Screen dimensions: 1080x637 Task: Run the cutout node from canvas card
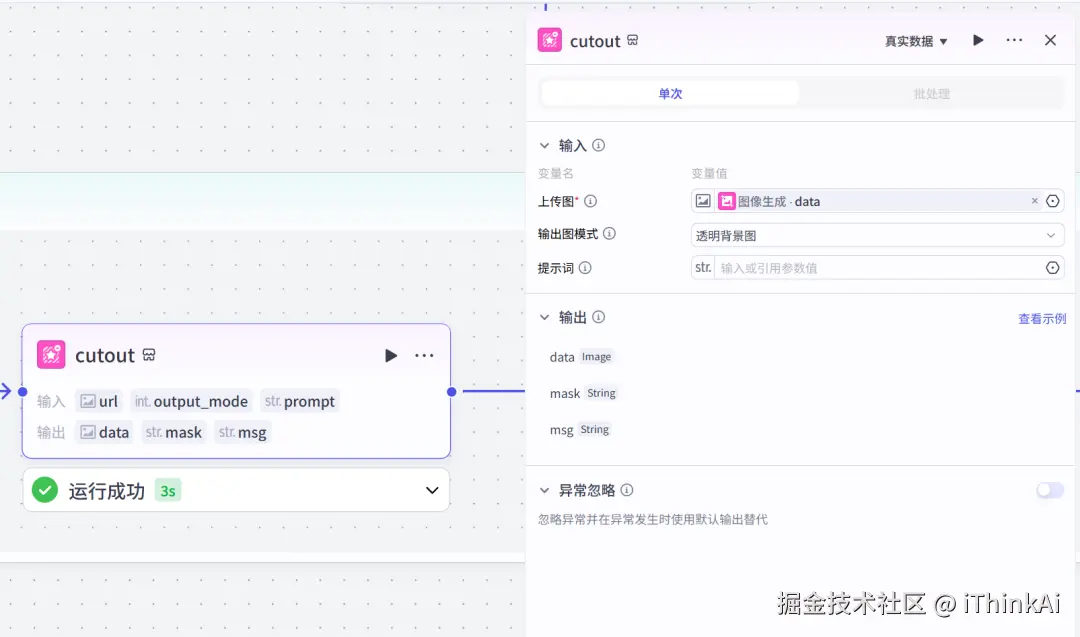click(x=391, y=355)
